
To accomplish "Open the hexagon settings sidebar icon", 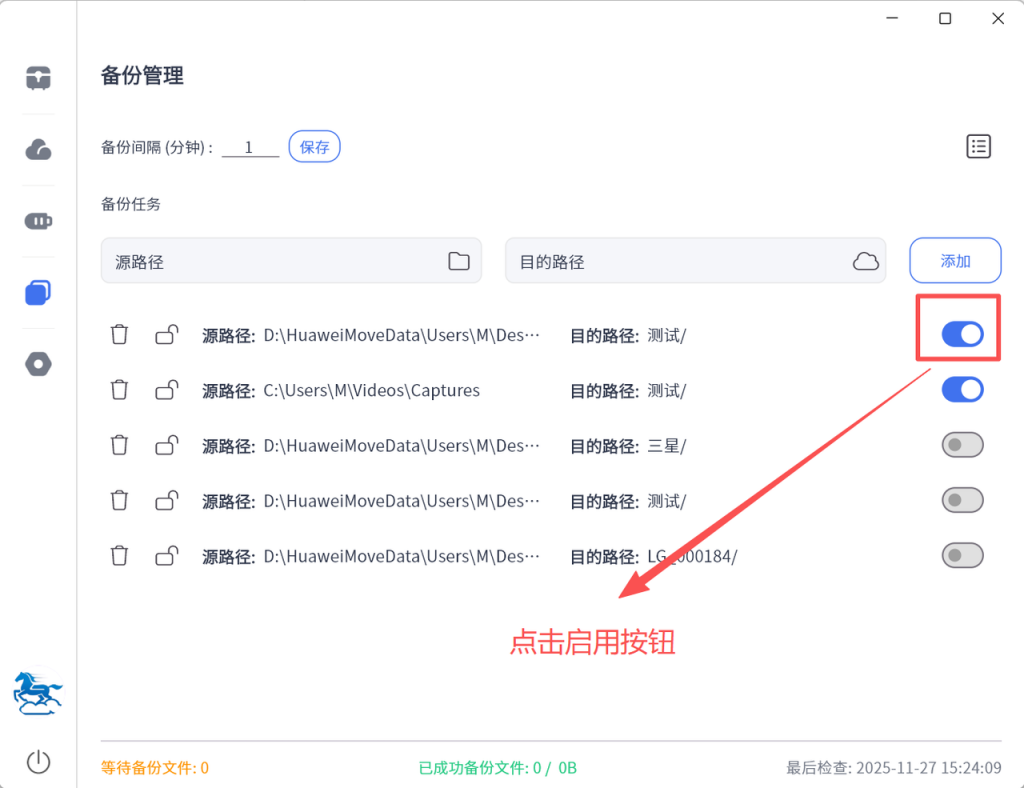I will [x=38, y=364].
